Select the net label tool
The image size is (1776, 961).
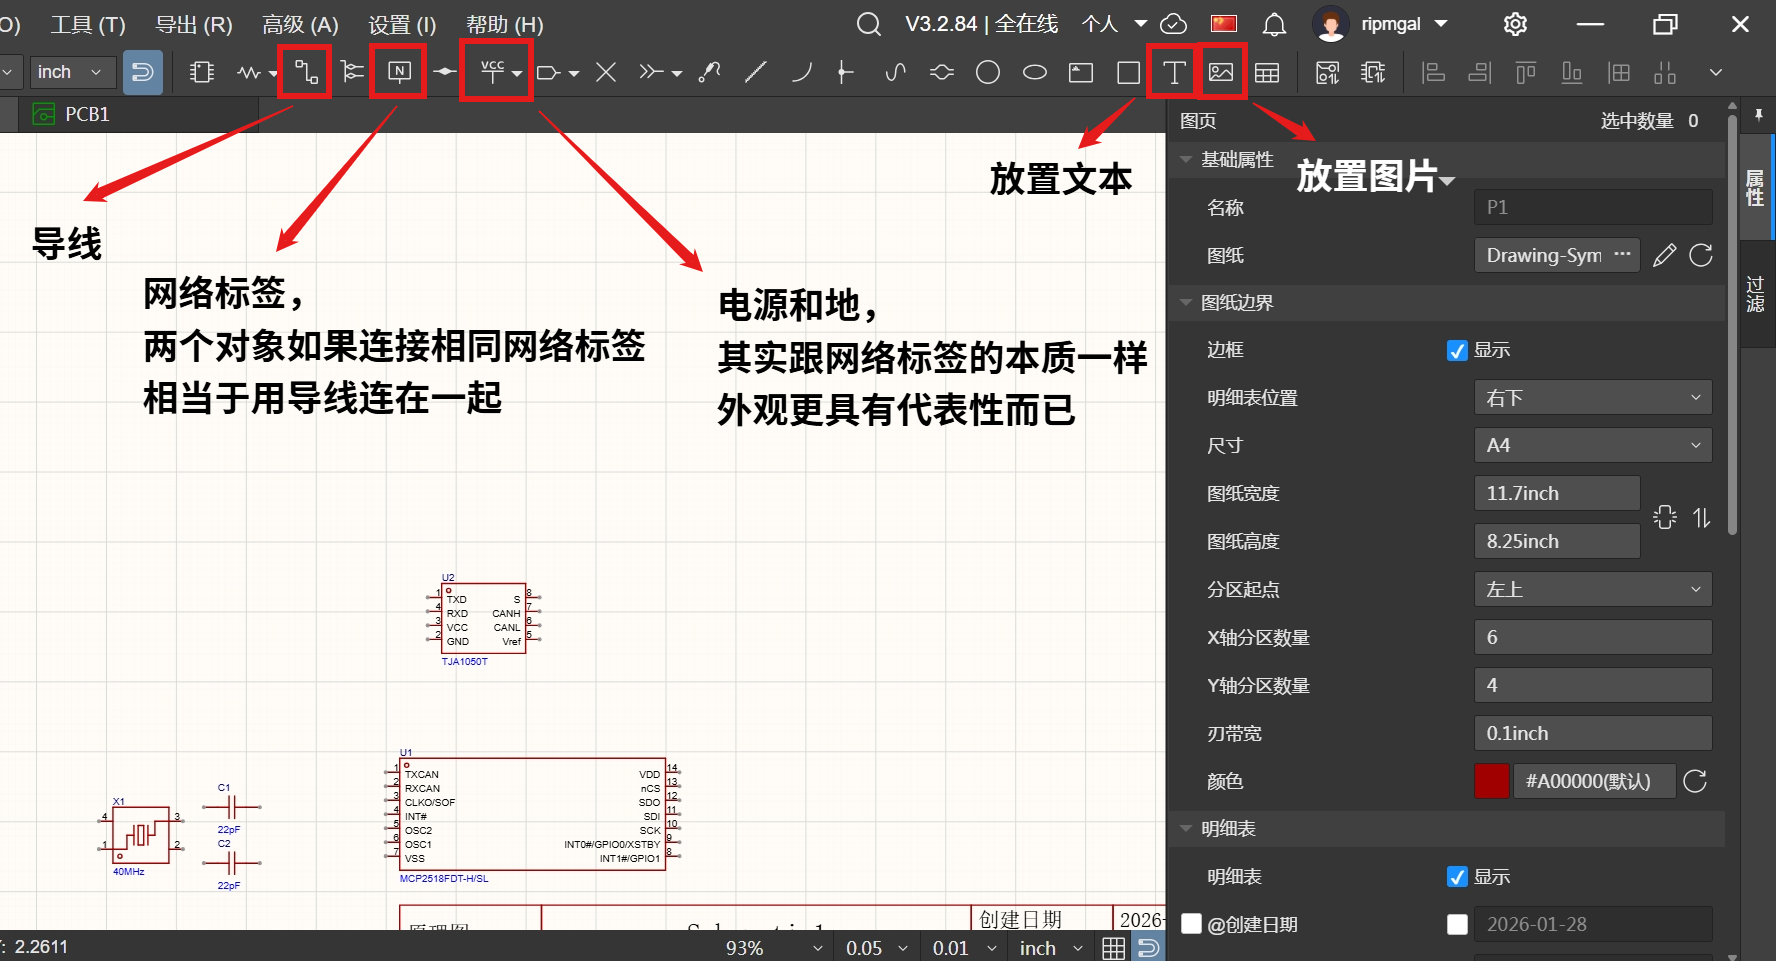(x=399, y=72)
